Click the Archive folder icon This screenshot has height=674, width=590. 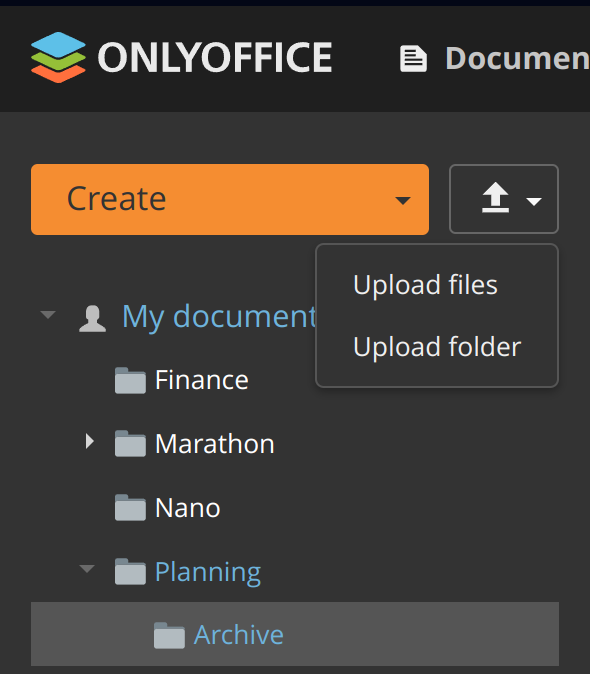tap(169, 635)
